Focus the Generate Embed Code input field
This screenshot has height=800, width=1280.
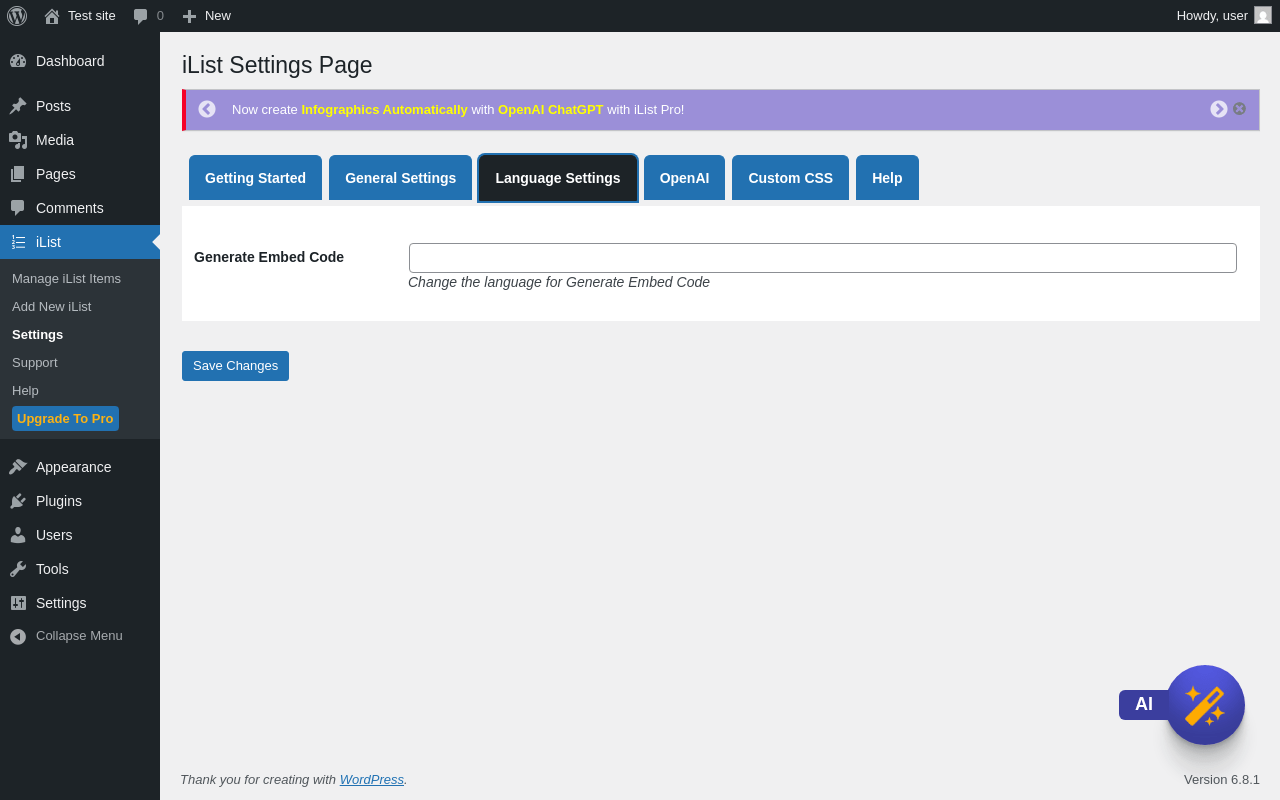pos(823,258)
